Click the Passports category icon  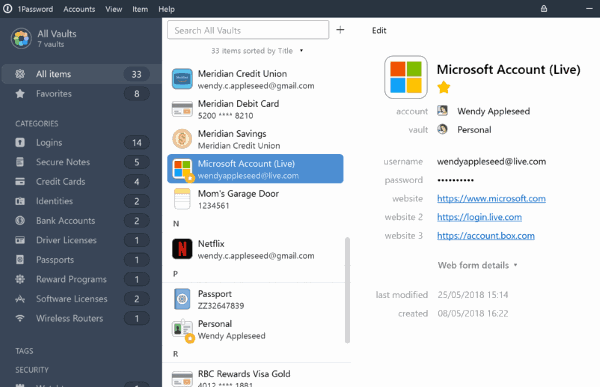point(20,260)
